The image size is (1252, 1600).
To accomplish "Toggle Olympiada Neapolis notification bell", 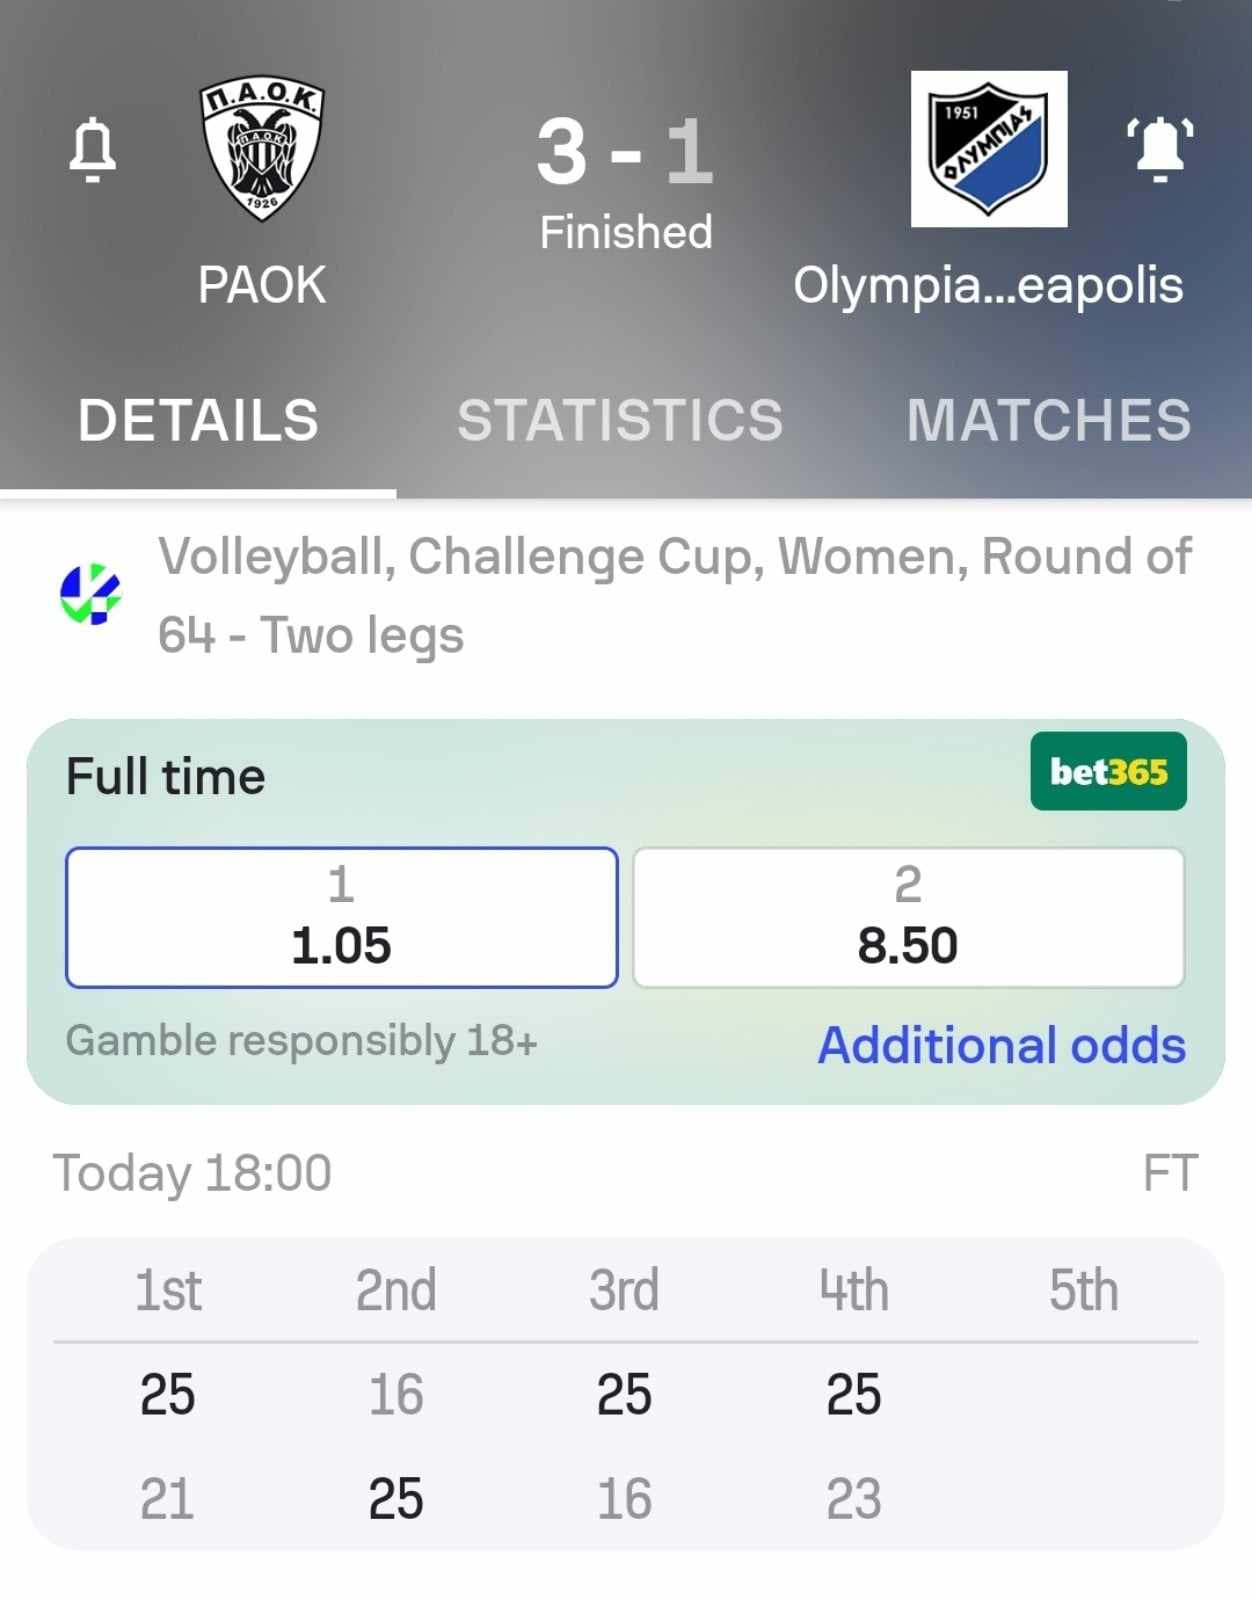I will (x=1160, y=150).
